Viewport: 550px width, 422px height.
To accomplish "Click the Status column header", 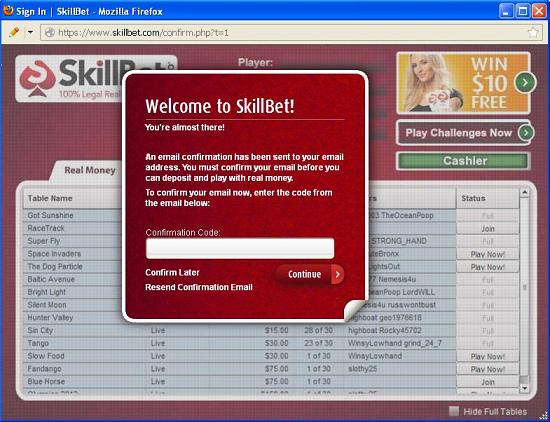I will pos(488,198).
